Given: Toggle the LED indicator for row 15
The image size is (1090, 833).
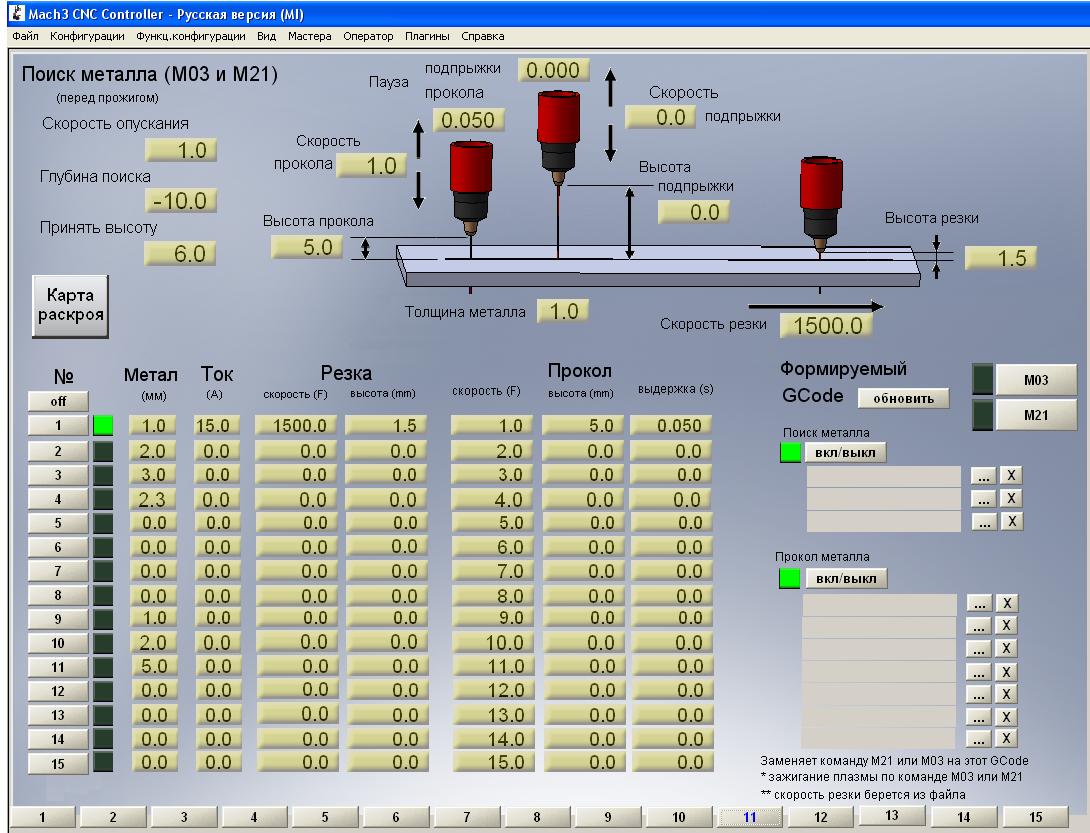Looking at the screenshot, I should tap(103, 762).
